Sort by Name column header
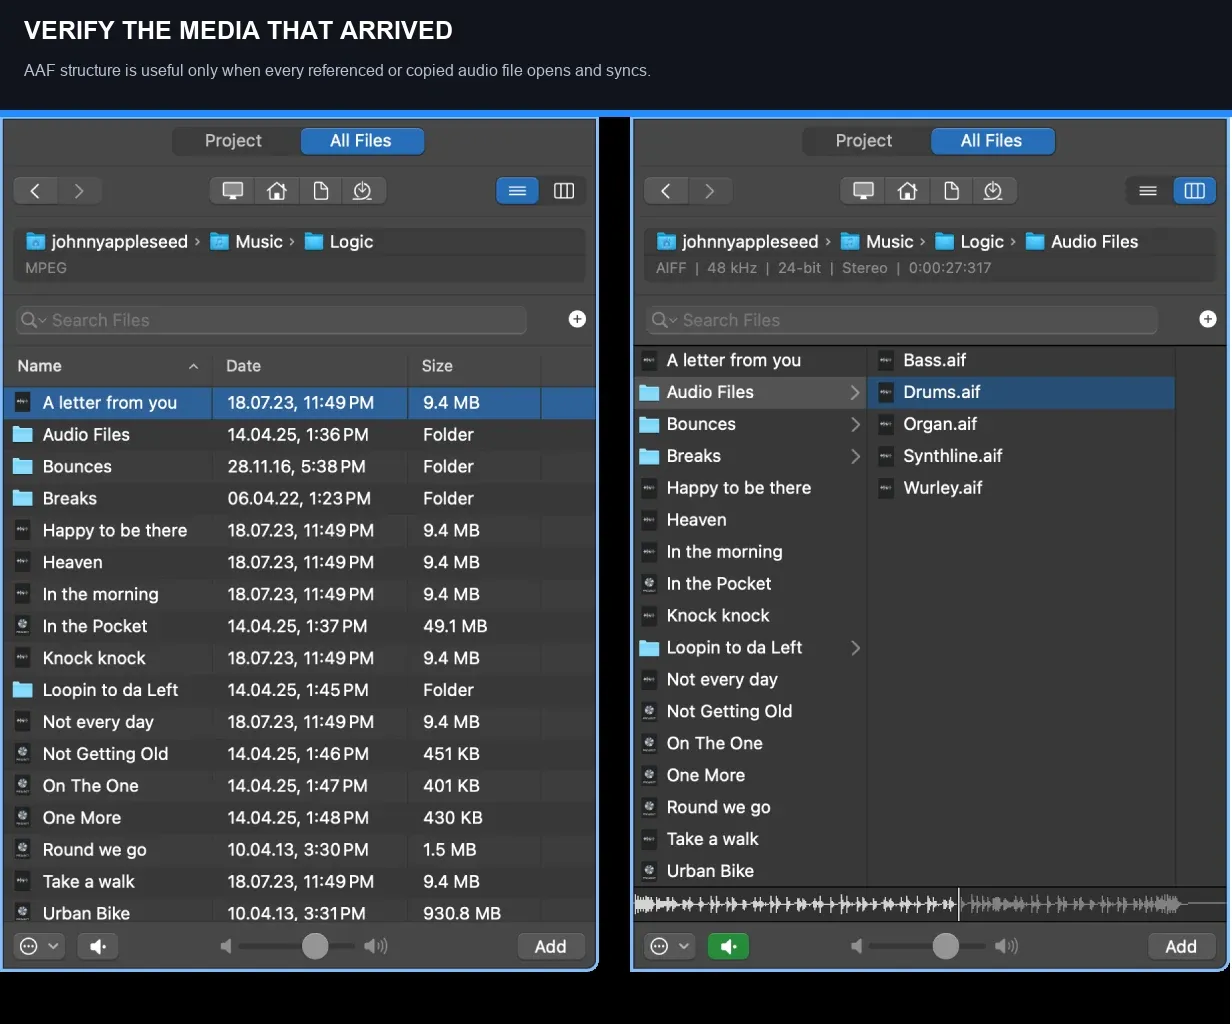The image size is (1232, 1032). coord(108,366)
